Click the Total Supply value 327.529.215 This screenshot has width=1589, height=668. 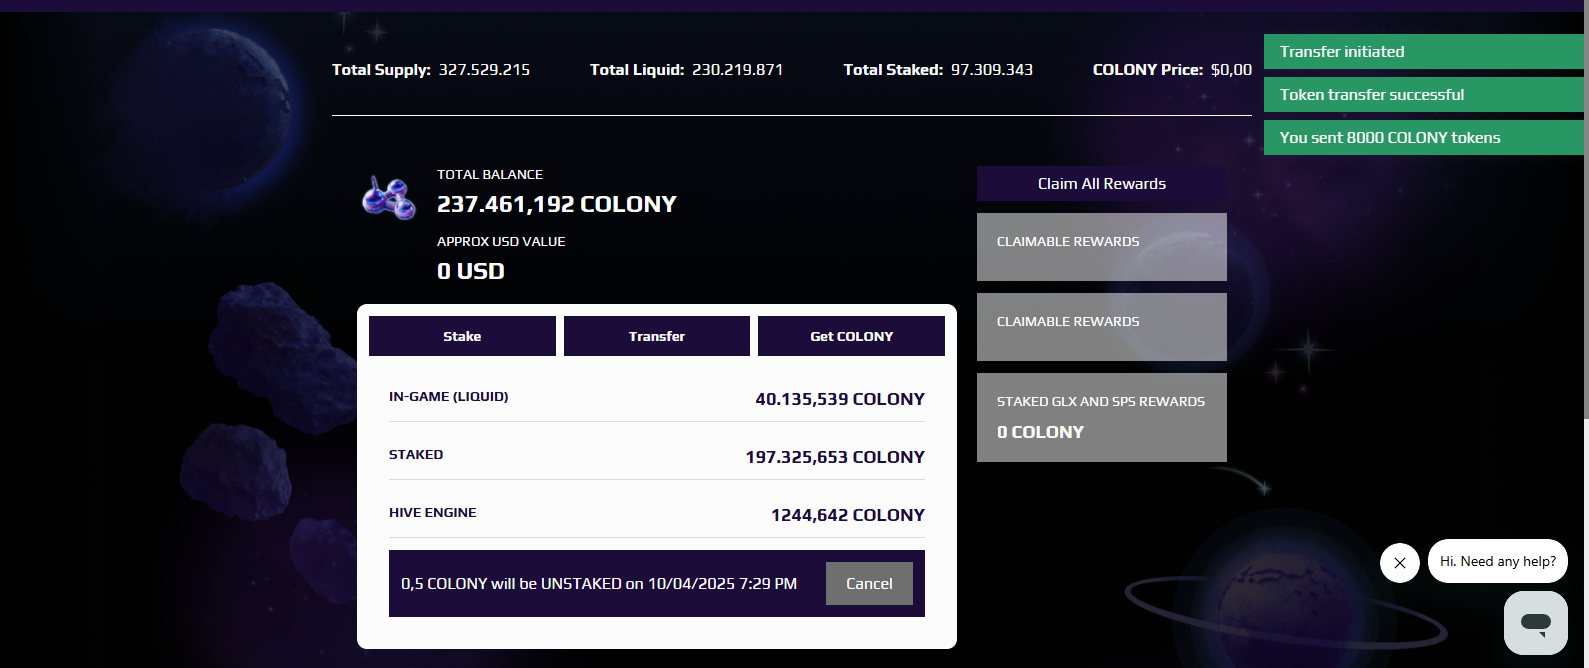(x=484, y=70)
